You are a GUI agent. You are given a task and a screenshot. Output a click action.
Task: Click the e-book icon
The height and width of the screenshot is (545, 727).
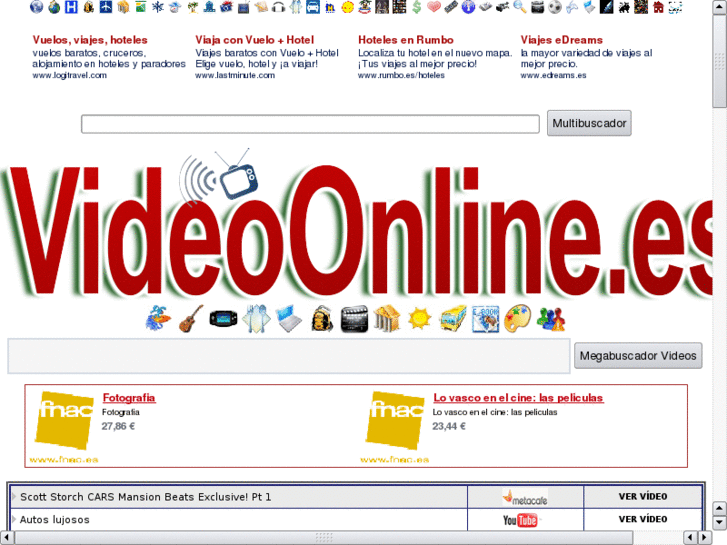coord(485,319)
